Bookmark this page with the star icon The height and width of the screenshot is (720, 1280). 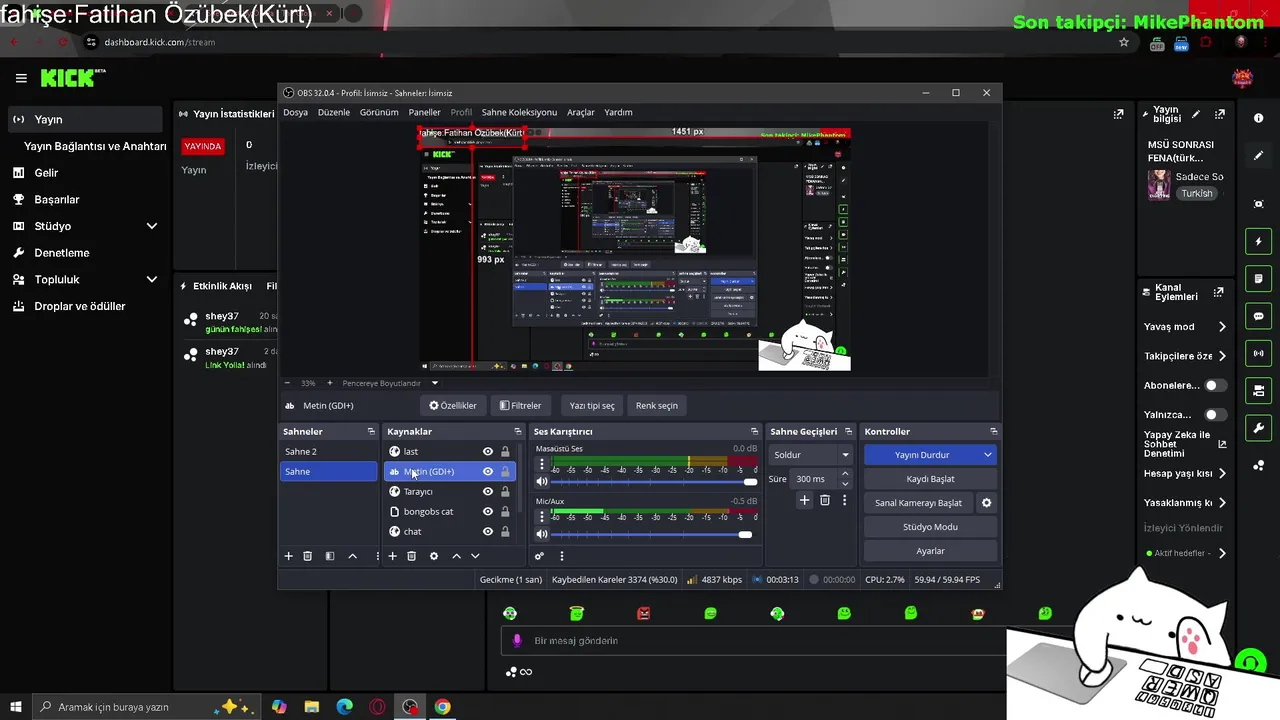1124,42
